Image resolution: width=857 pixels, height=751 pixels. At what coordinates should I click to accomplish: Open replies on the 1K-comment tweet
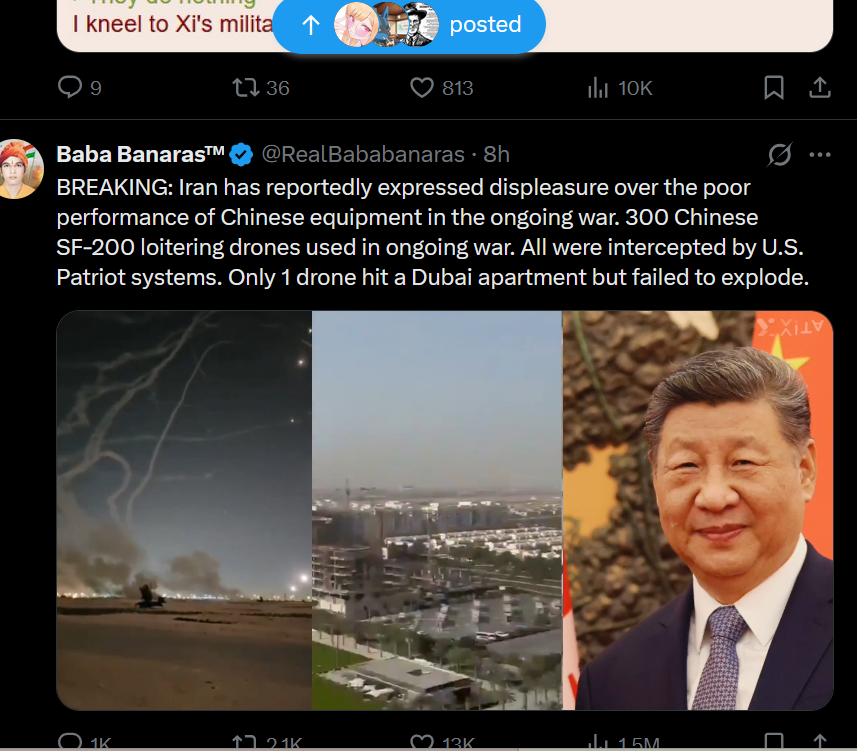tap(84, 742)
